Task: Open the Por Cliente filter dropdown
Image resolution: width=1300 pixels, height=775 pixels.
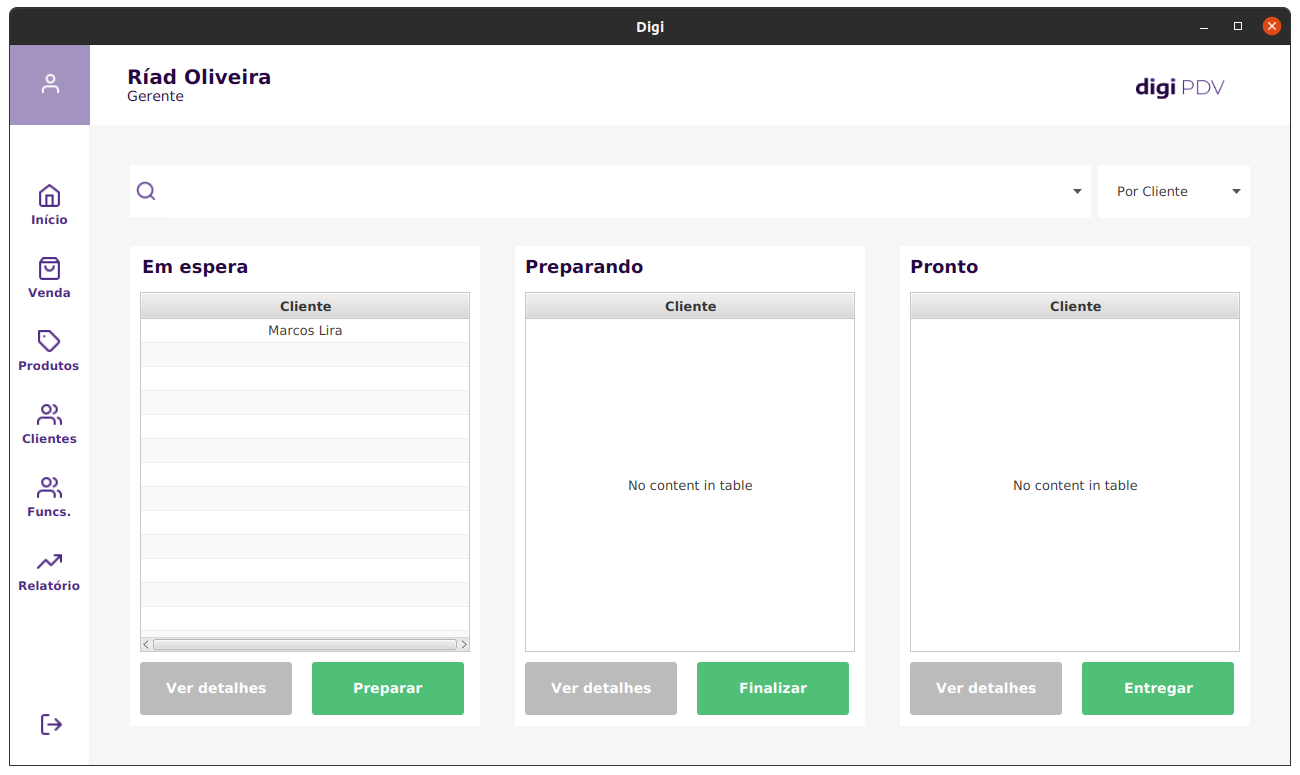Action: [1174, 191]
